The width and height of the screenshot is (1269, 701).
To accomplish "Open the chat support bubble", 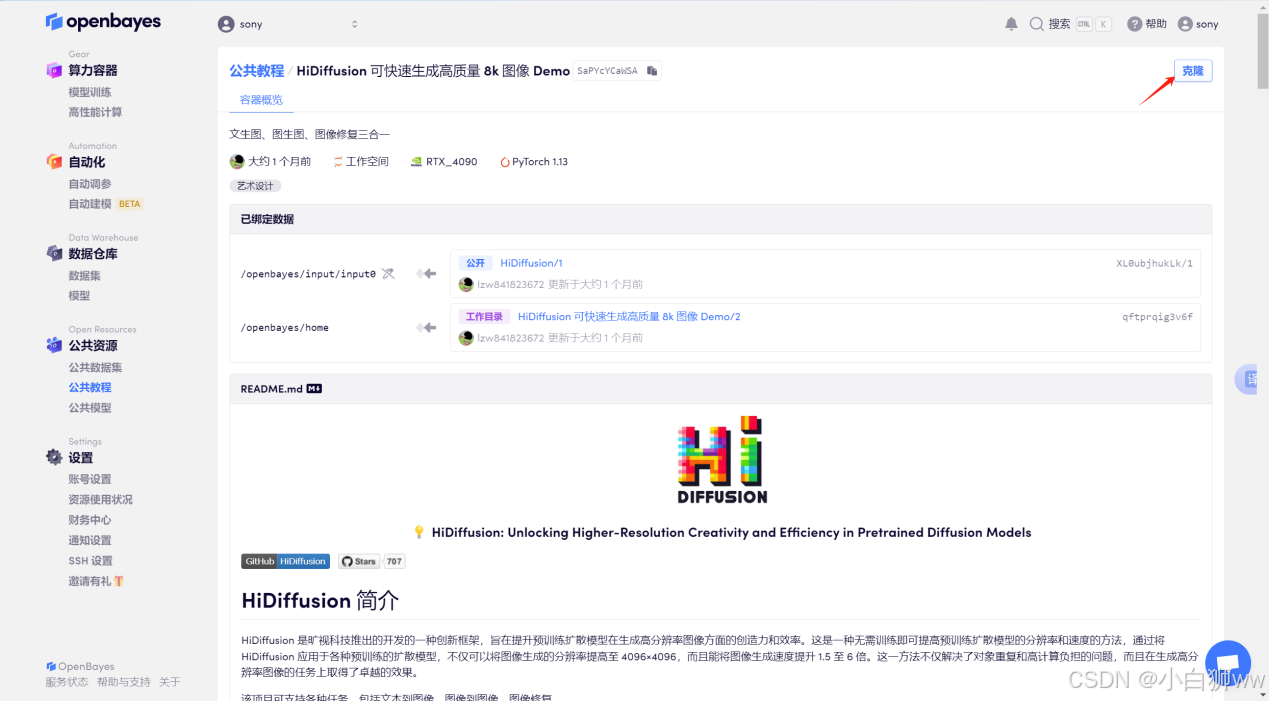I will [x=1228, y=664].
